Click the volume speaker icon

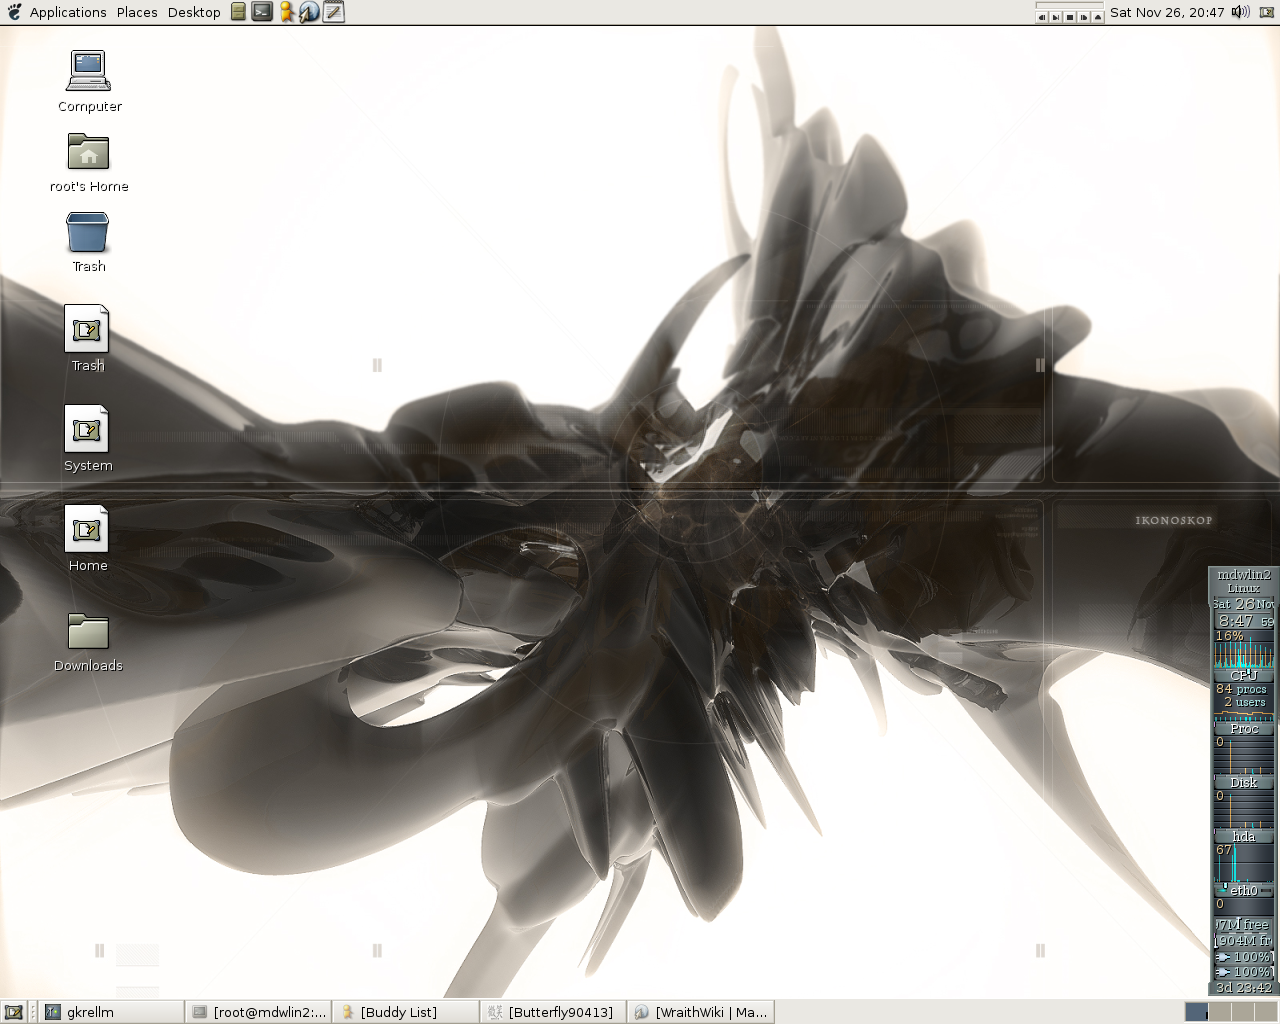tap(1240, 12)
